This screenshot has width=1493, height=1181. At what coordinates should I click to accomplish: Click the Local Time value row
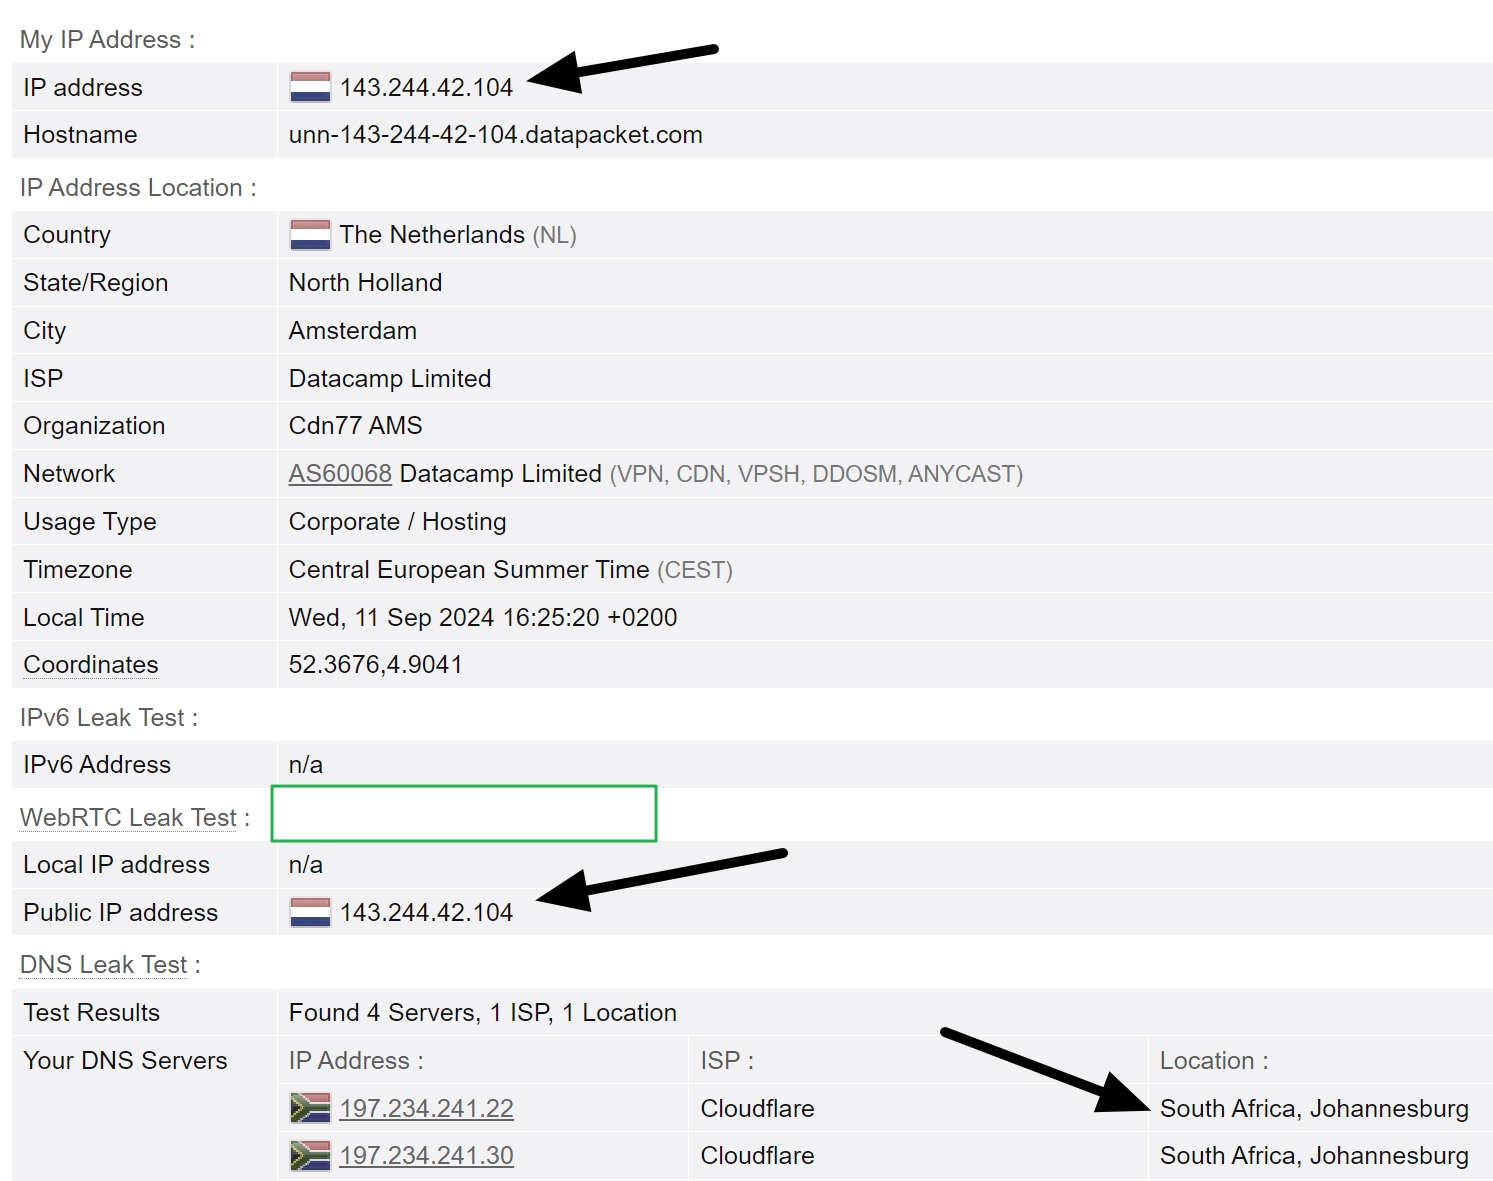(483, 617)
